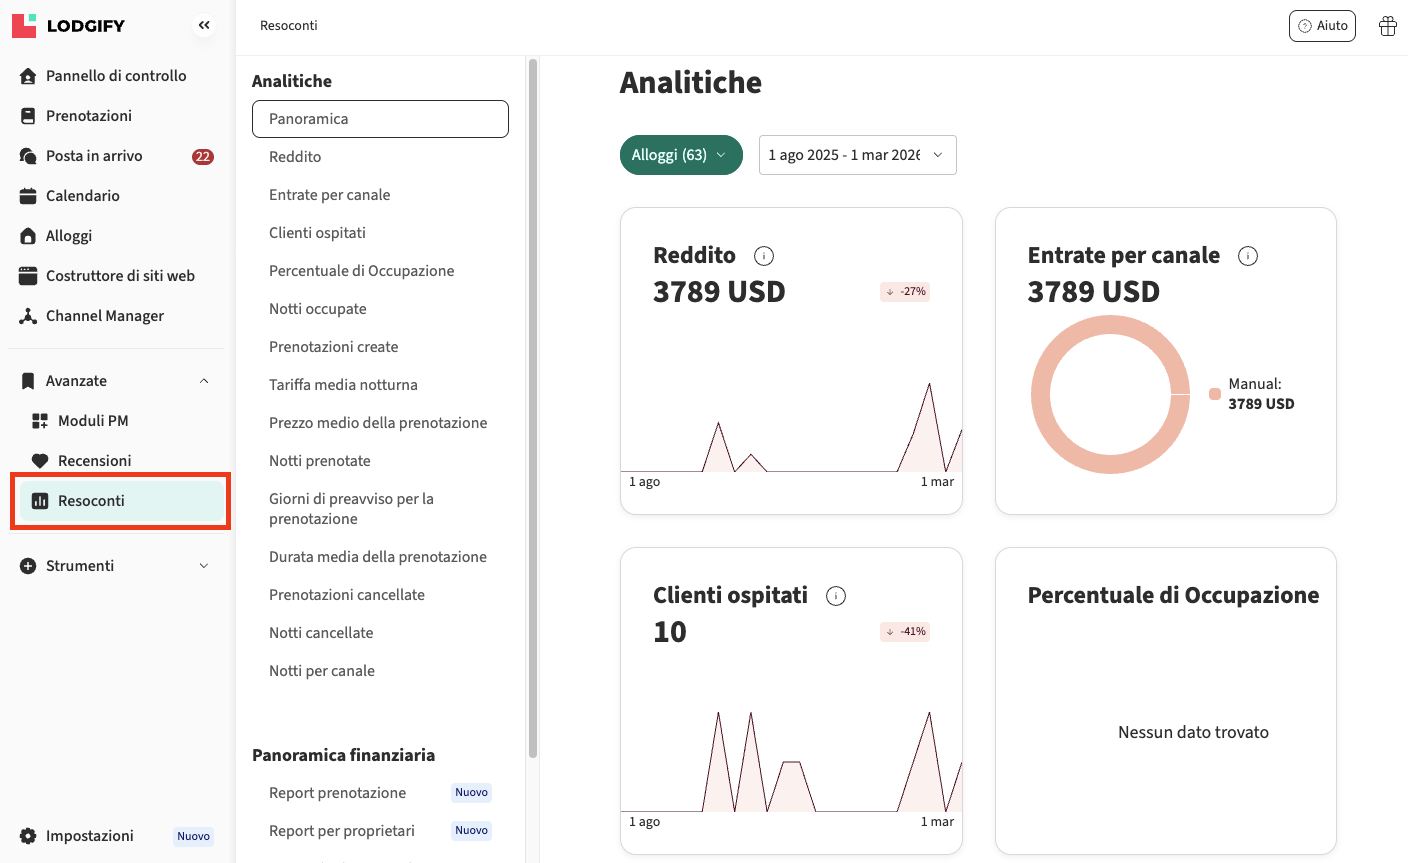Click the Calendario calendar icon

pos(28,196)
